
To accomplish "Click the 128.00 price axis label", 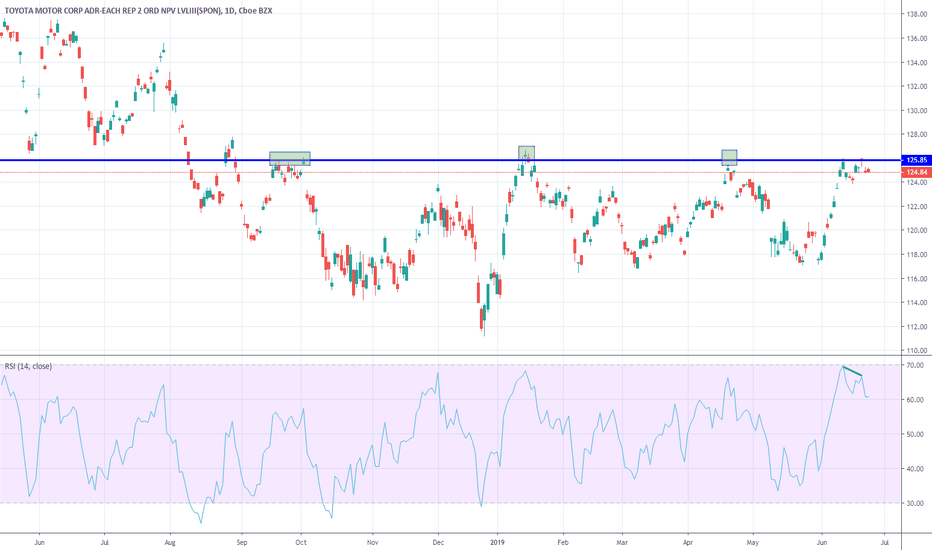I will click(917, 134).
